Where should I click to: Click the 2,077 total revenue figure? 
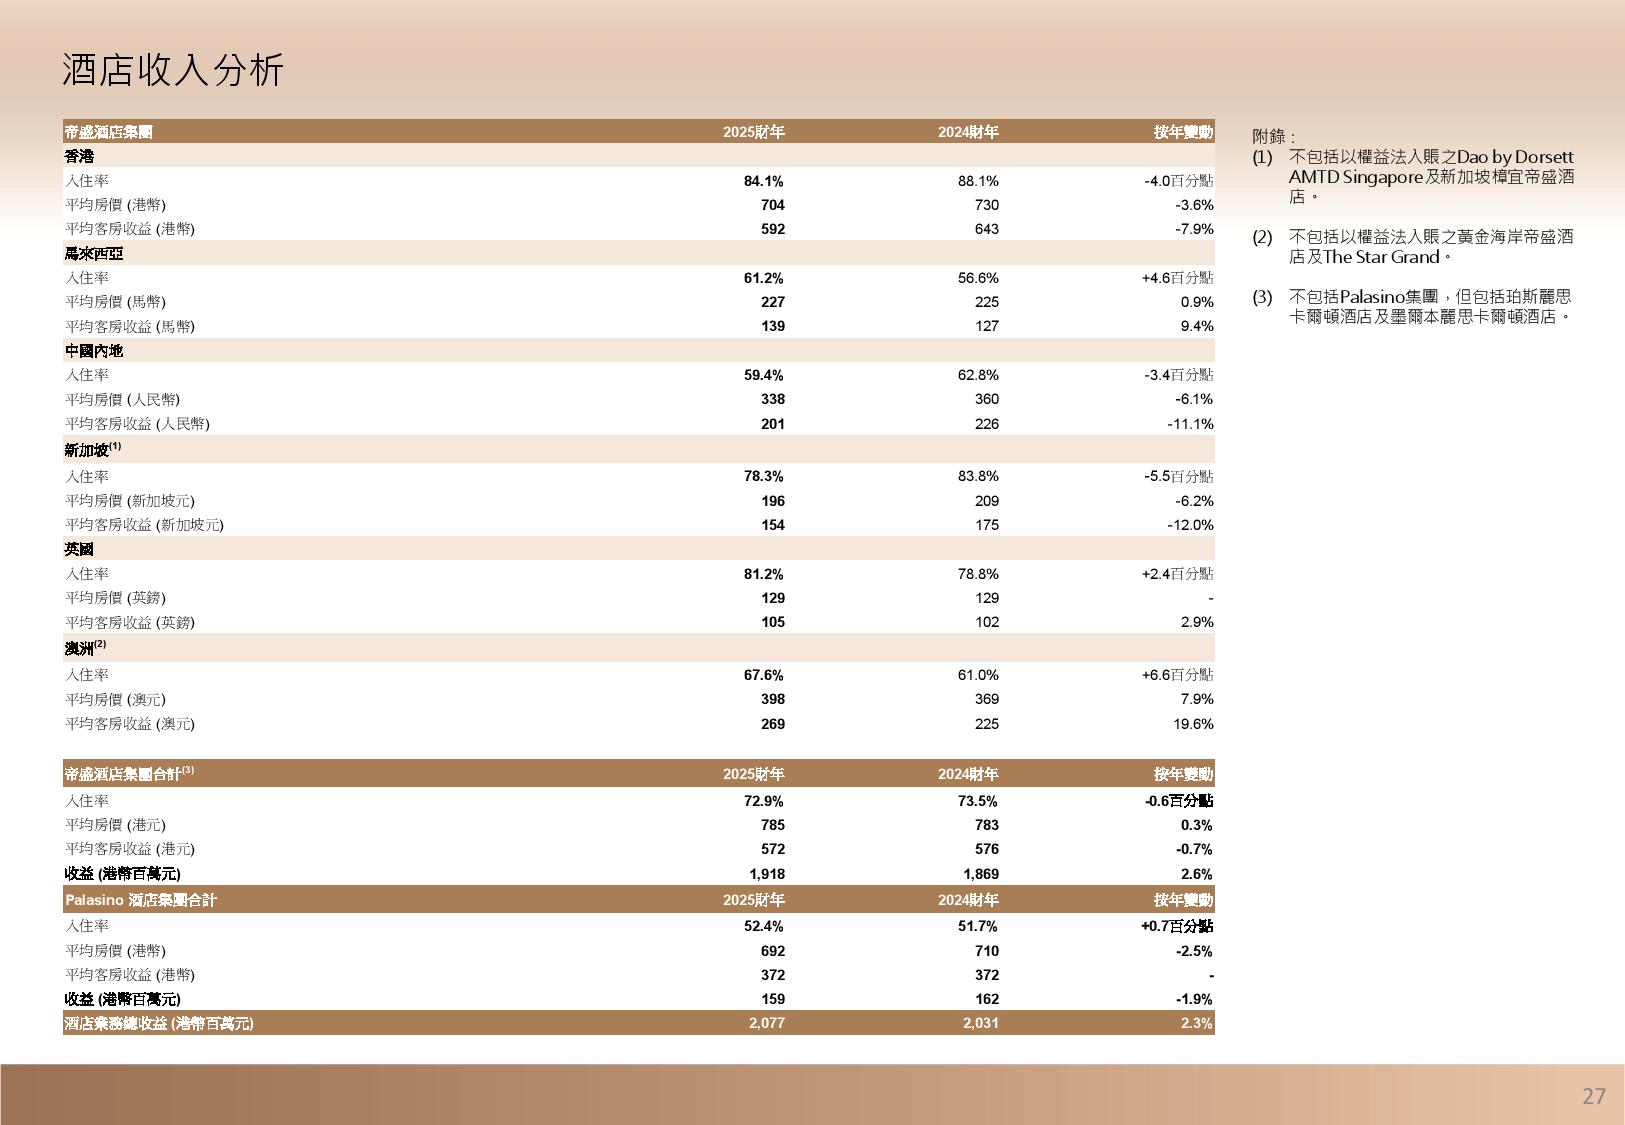[x=766, y=1023]
